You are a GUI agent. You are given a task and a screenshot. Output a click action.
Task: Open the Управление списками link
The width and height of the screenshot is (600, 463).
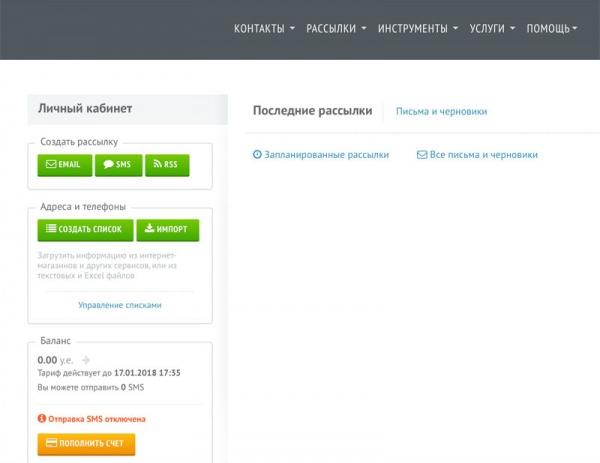(119, 305)
